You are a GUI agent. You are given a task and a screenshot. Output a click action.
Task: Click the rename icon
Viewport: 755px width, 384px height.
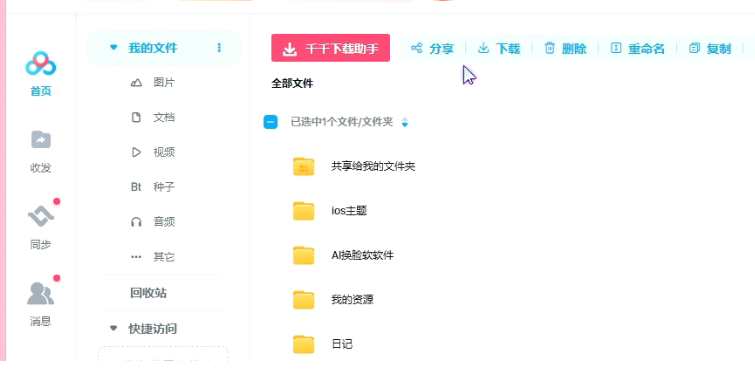coord(616,48)
